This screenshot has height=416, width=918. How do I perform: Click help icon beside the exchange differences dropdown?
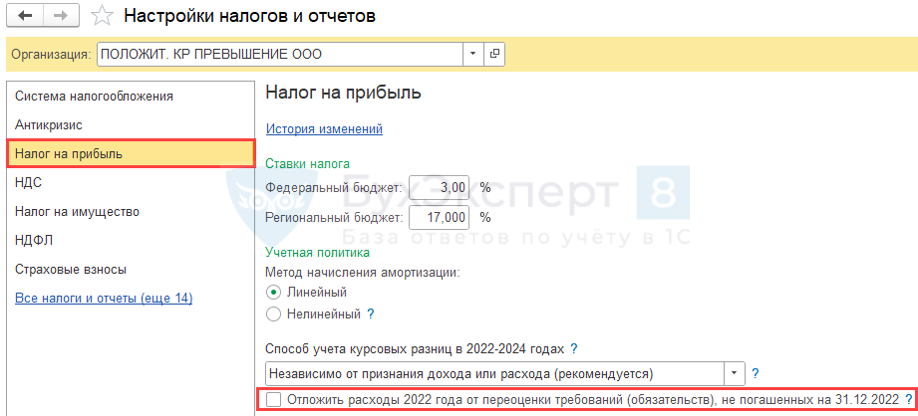click(x=755, y=373)
